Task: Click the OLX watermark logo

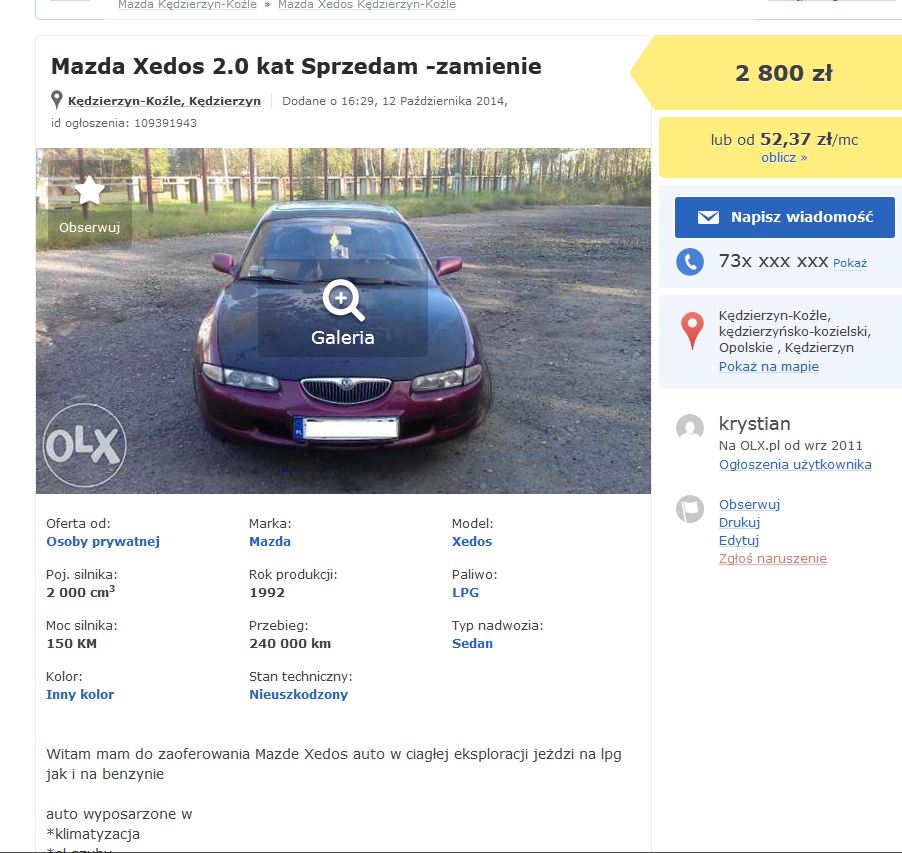Action: (x=84, y=445)
